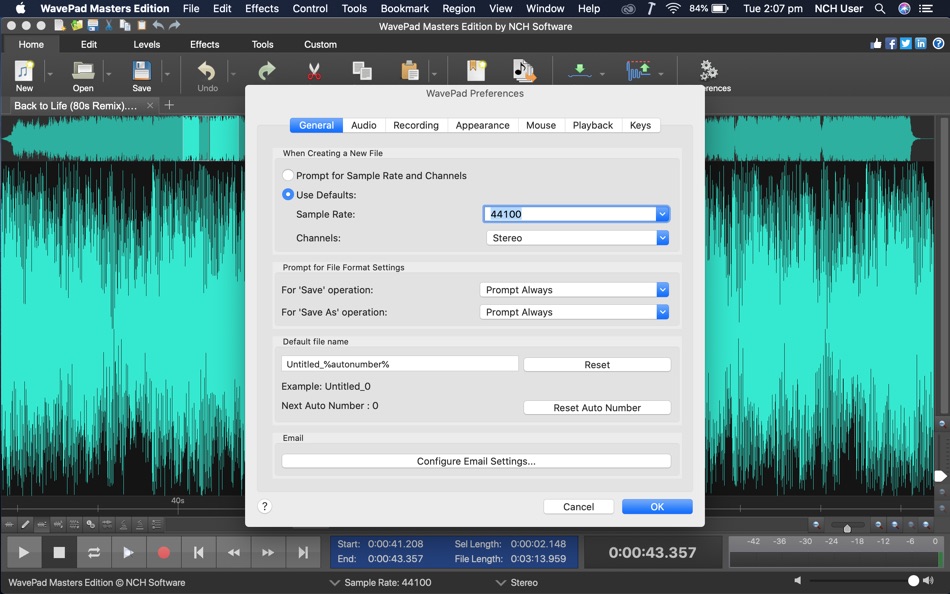The image size is (950, 594).
Task: Toggle Loop playback button
Action: [94, 552]
